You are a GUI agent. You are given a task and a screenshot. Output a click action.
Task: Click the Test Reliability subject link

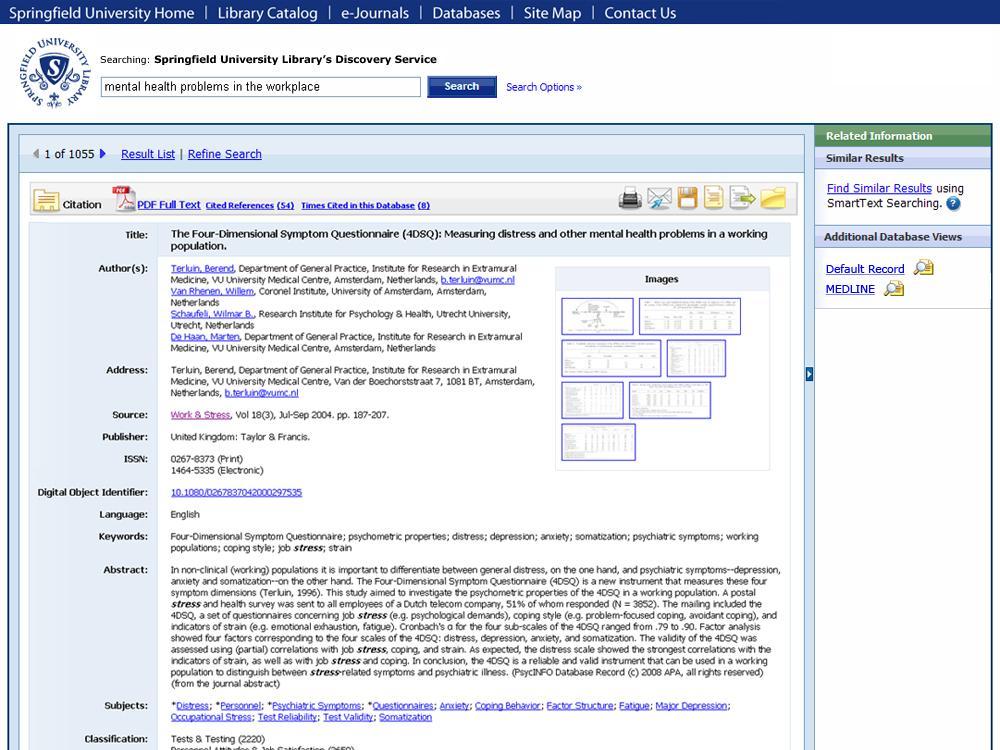[287, 717]
